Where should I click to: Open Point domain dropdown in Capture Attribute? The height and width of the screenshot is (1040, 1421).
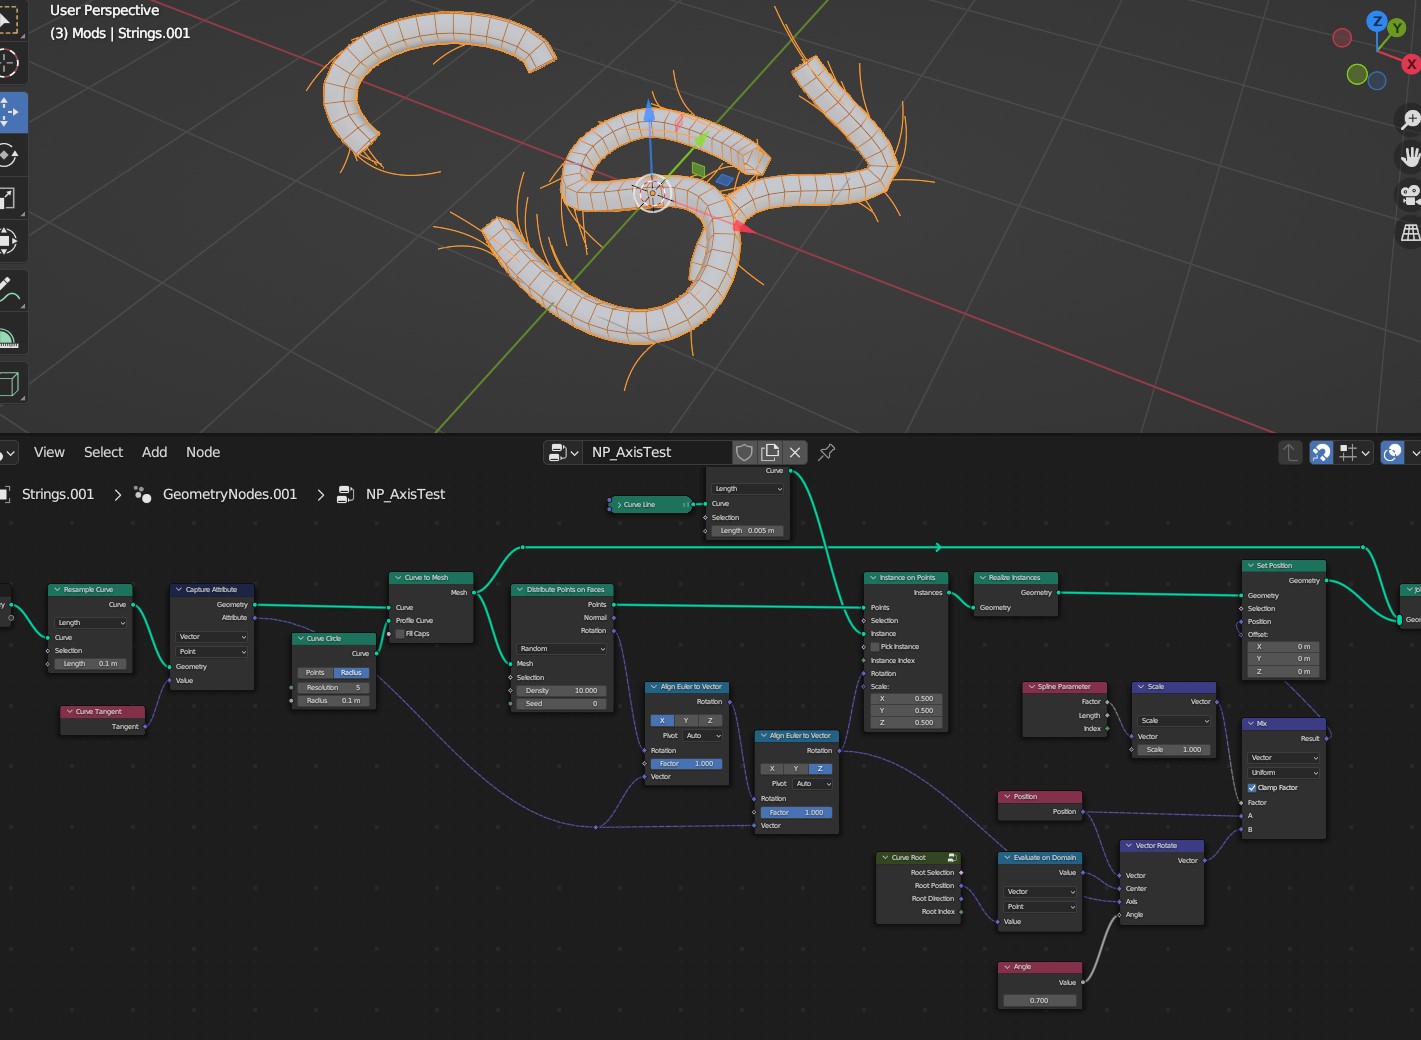tap(212, 652)
